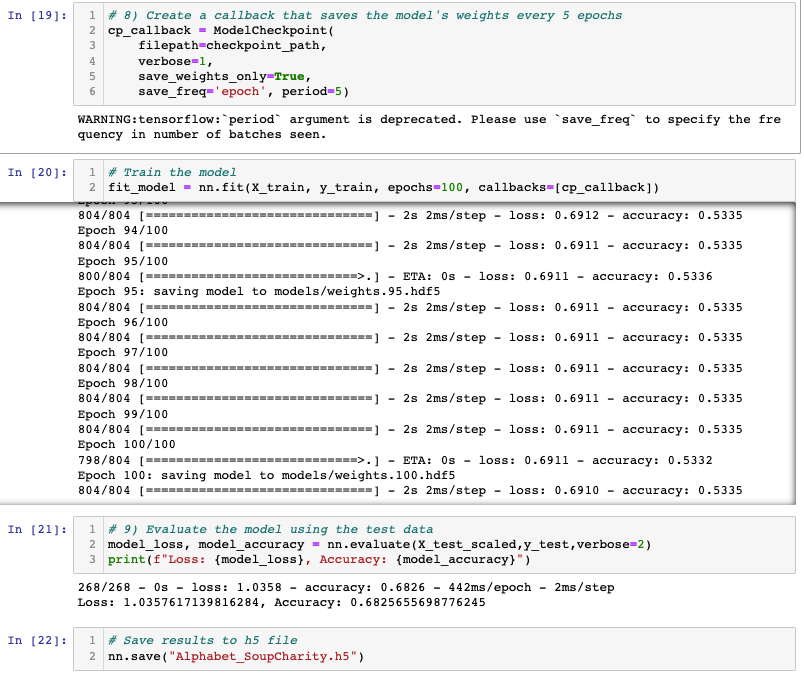Screen dimensions: 804x689
Task: Click the cp_callback = ModelCheckpoint( line
Action: (220, 31)
